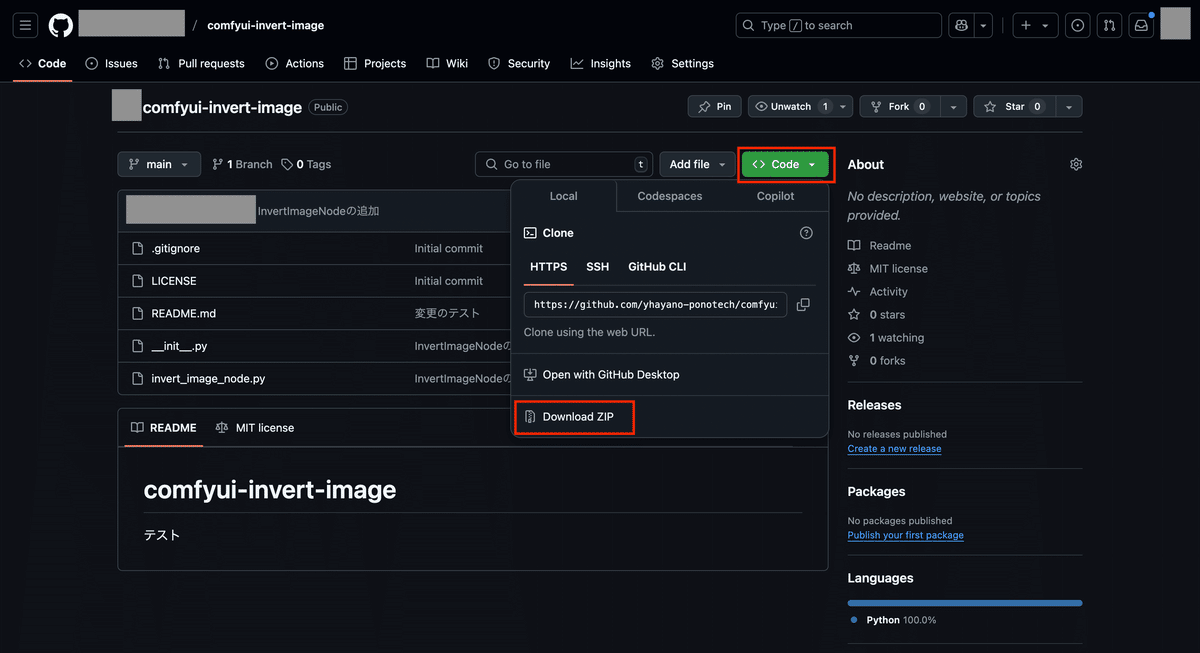Select the SSH clone option
1200x653 pixels.
[x=597, y=267]
